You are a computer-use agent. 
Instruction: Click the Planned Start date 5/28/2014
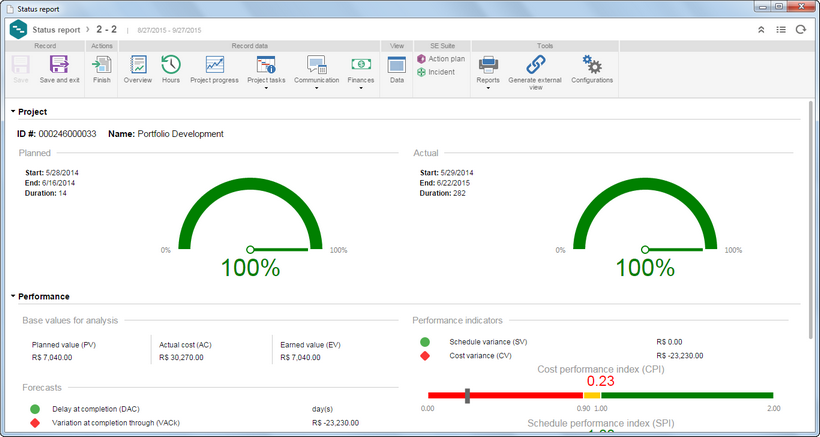[x=62, y=172]
